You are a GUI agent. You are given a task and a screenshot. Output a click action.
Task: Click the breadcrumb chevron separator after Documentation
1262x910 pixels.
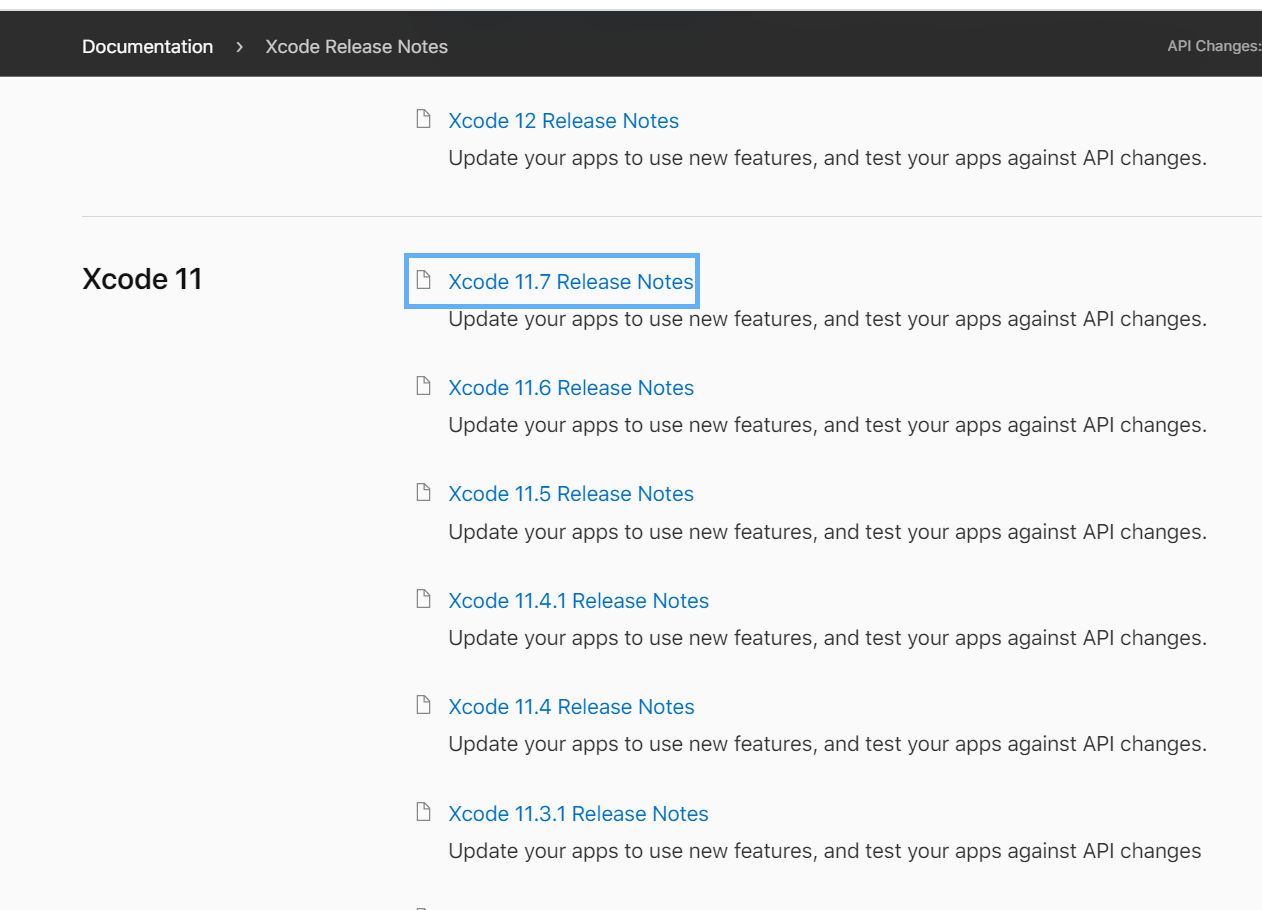239,47
